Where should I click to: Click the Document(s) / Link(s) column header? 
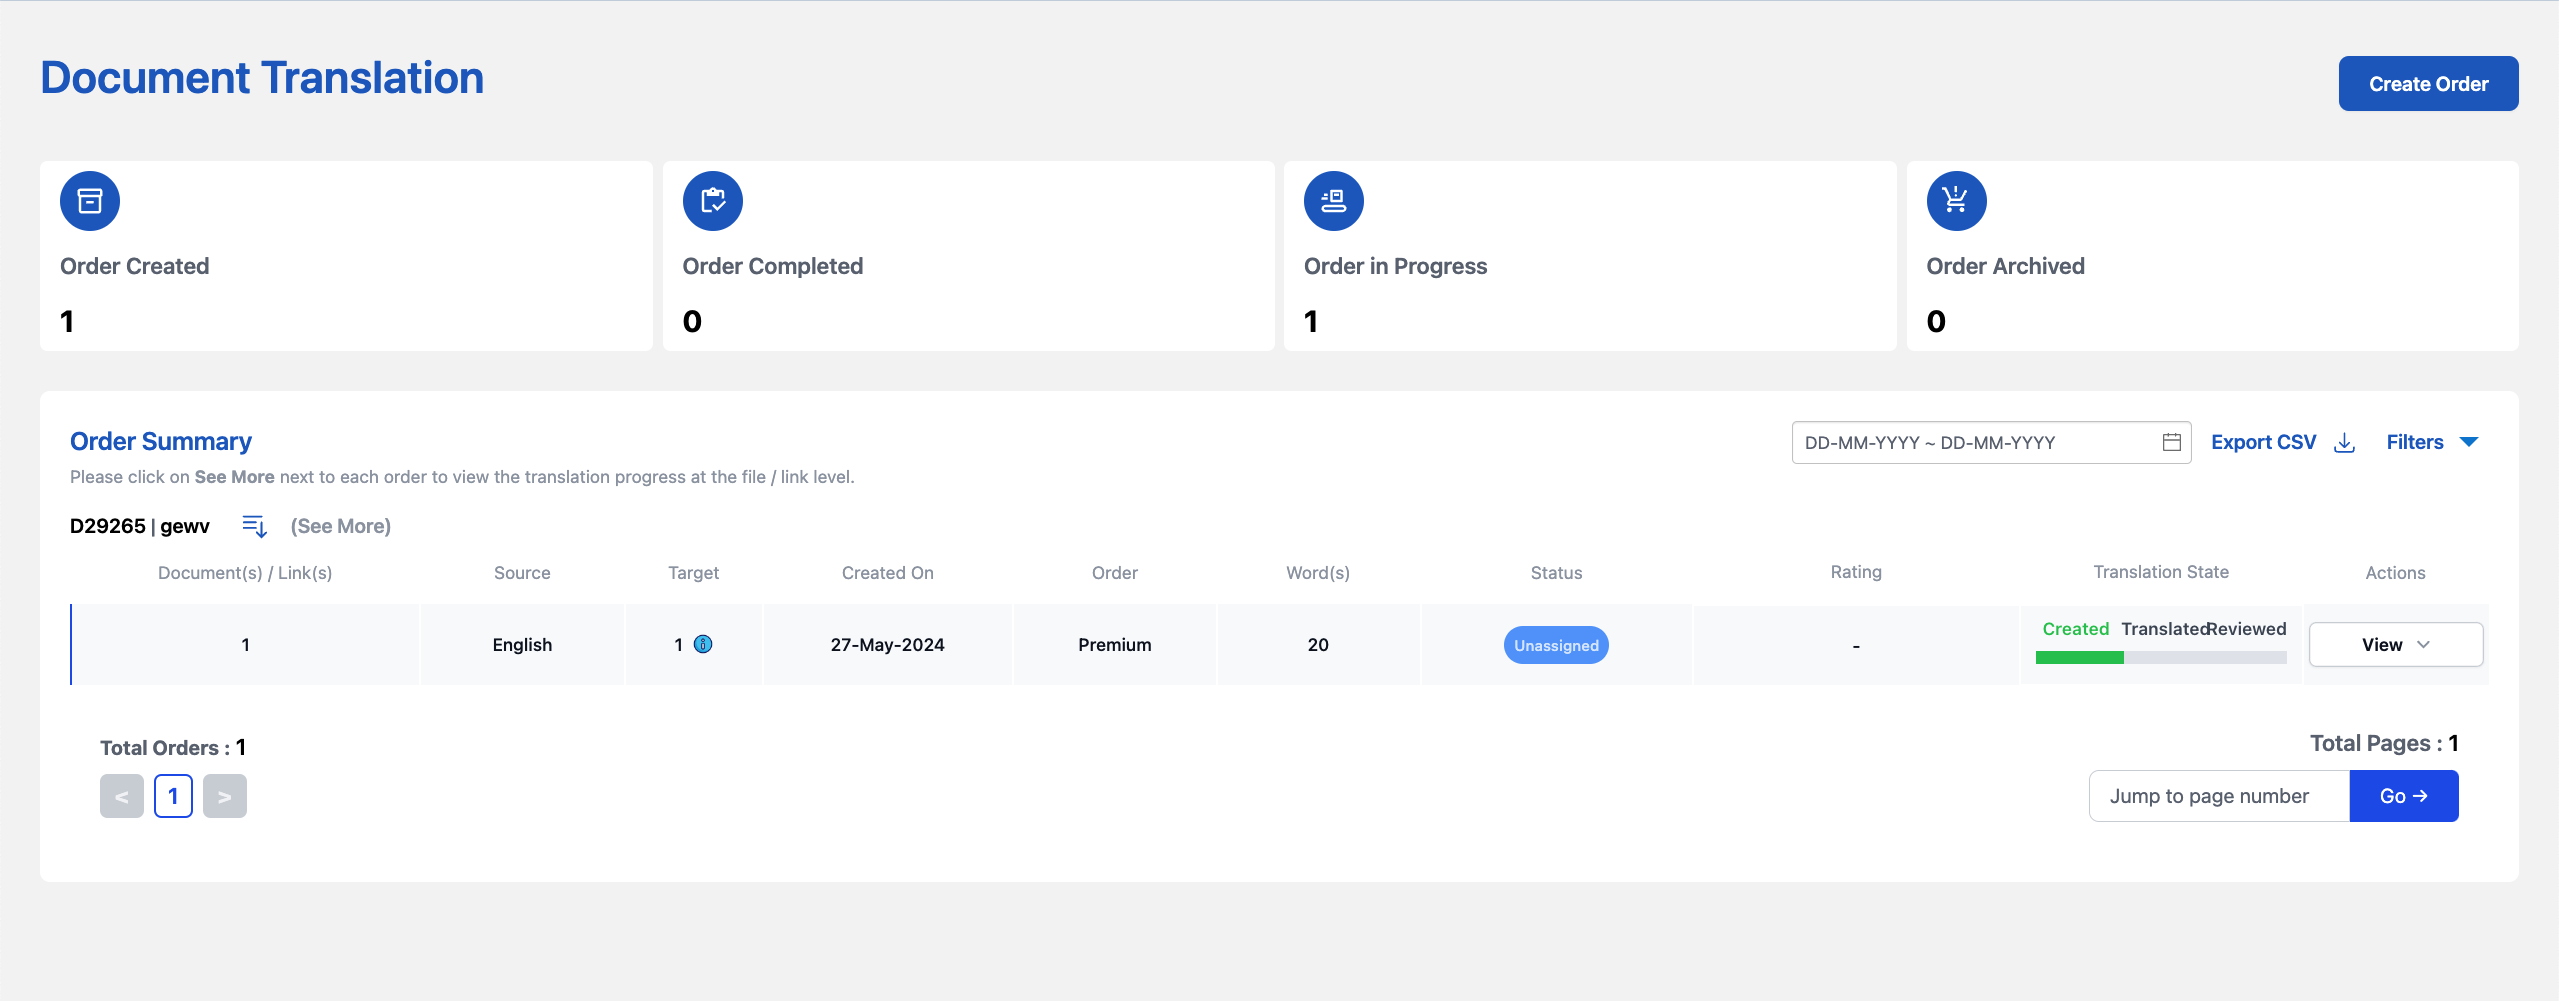(x=245, y=573)
